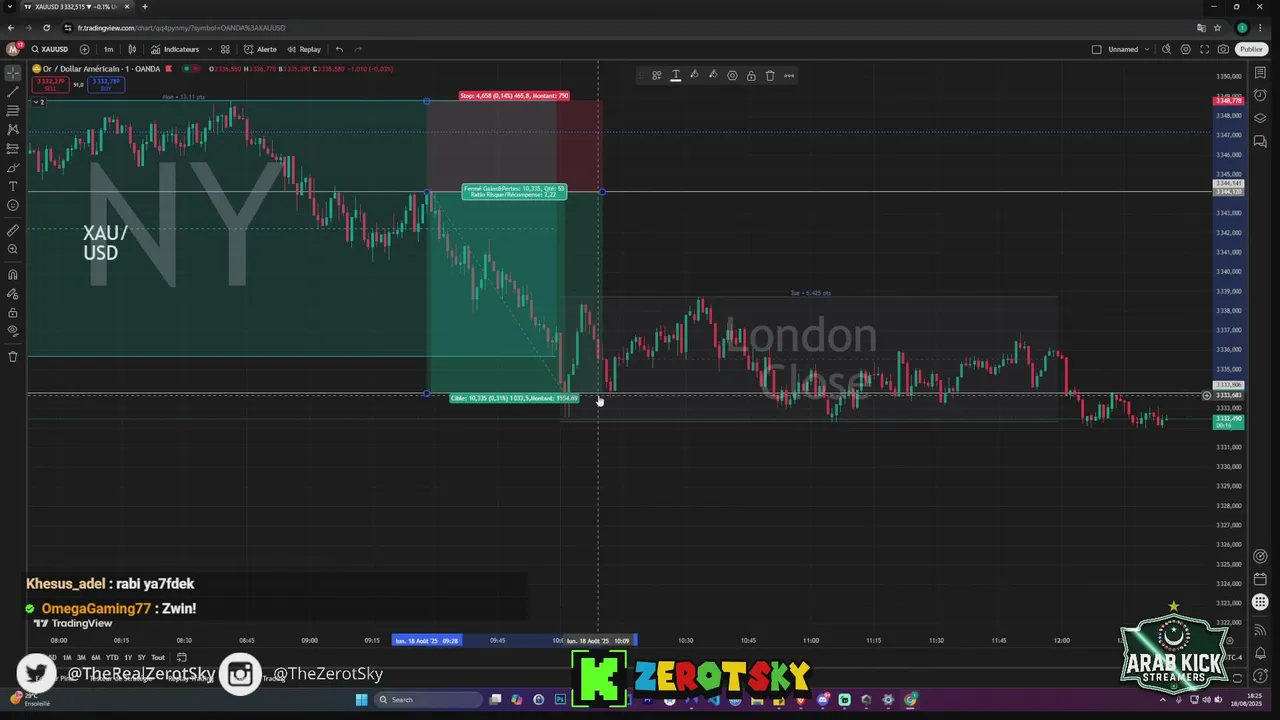Open the quick search icon in top bar

click(x=1166, y=49)
